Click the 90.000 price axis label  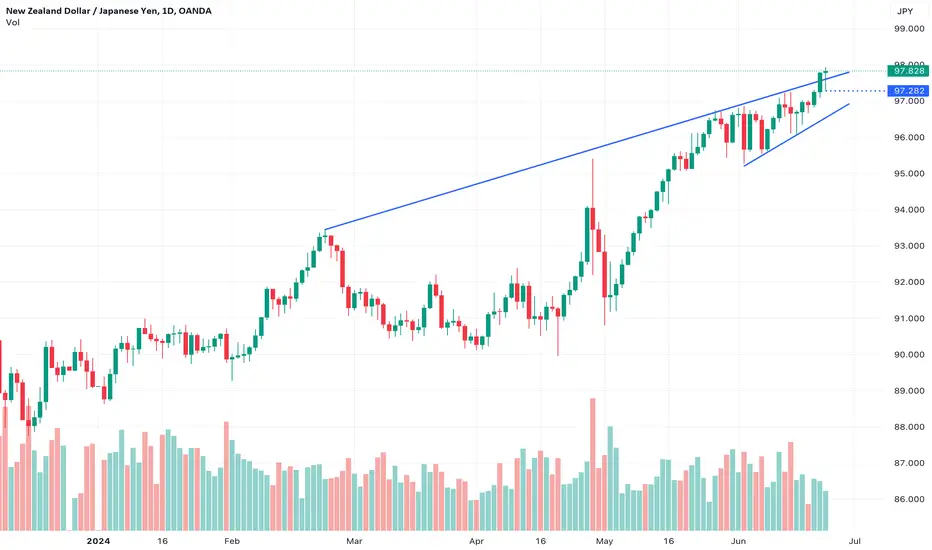coord(909,354)
